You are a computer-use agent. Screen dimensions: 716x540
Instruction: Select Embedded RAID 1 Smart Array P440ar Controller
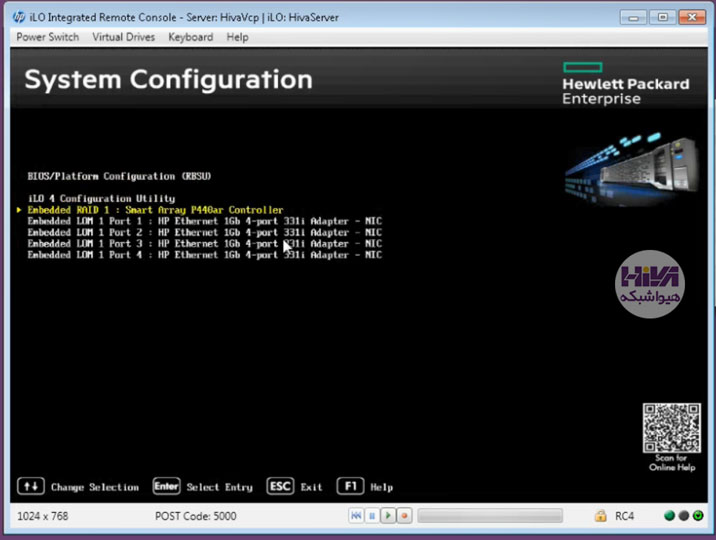tap(155, 210)
